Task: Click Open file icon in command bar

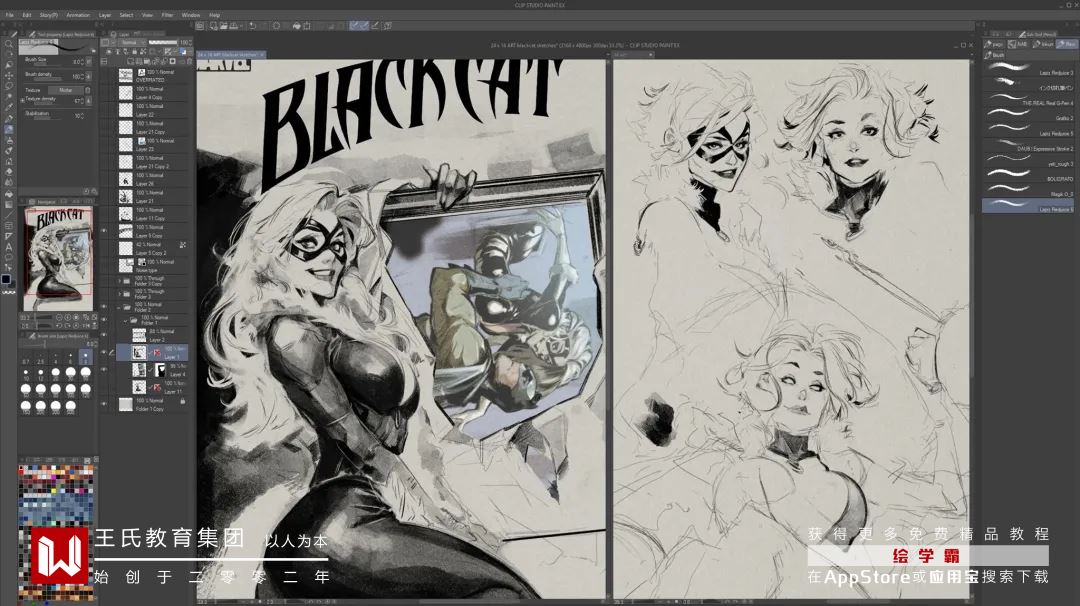Action: (x=224, y=25)
